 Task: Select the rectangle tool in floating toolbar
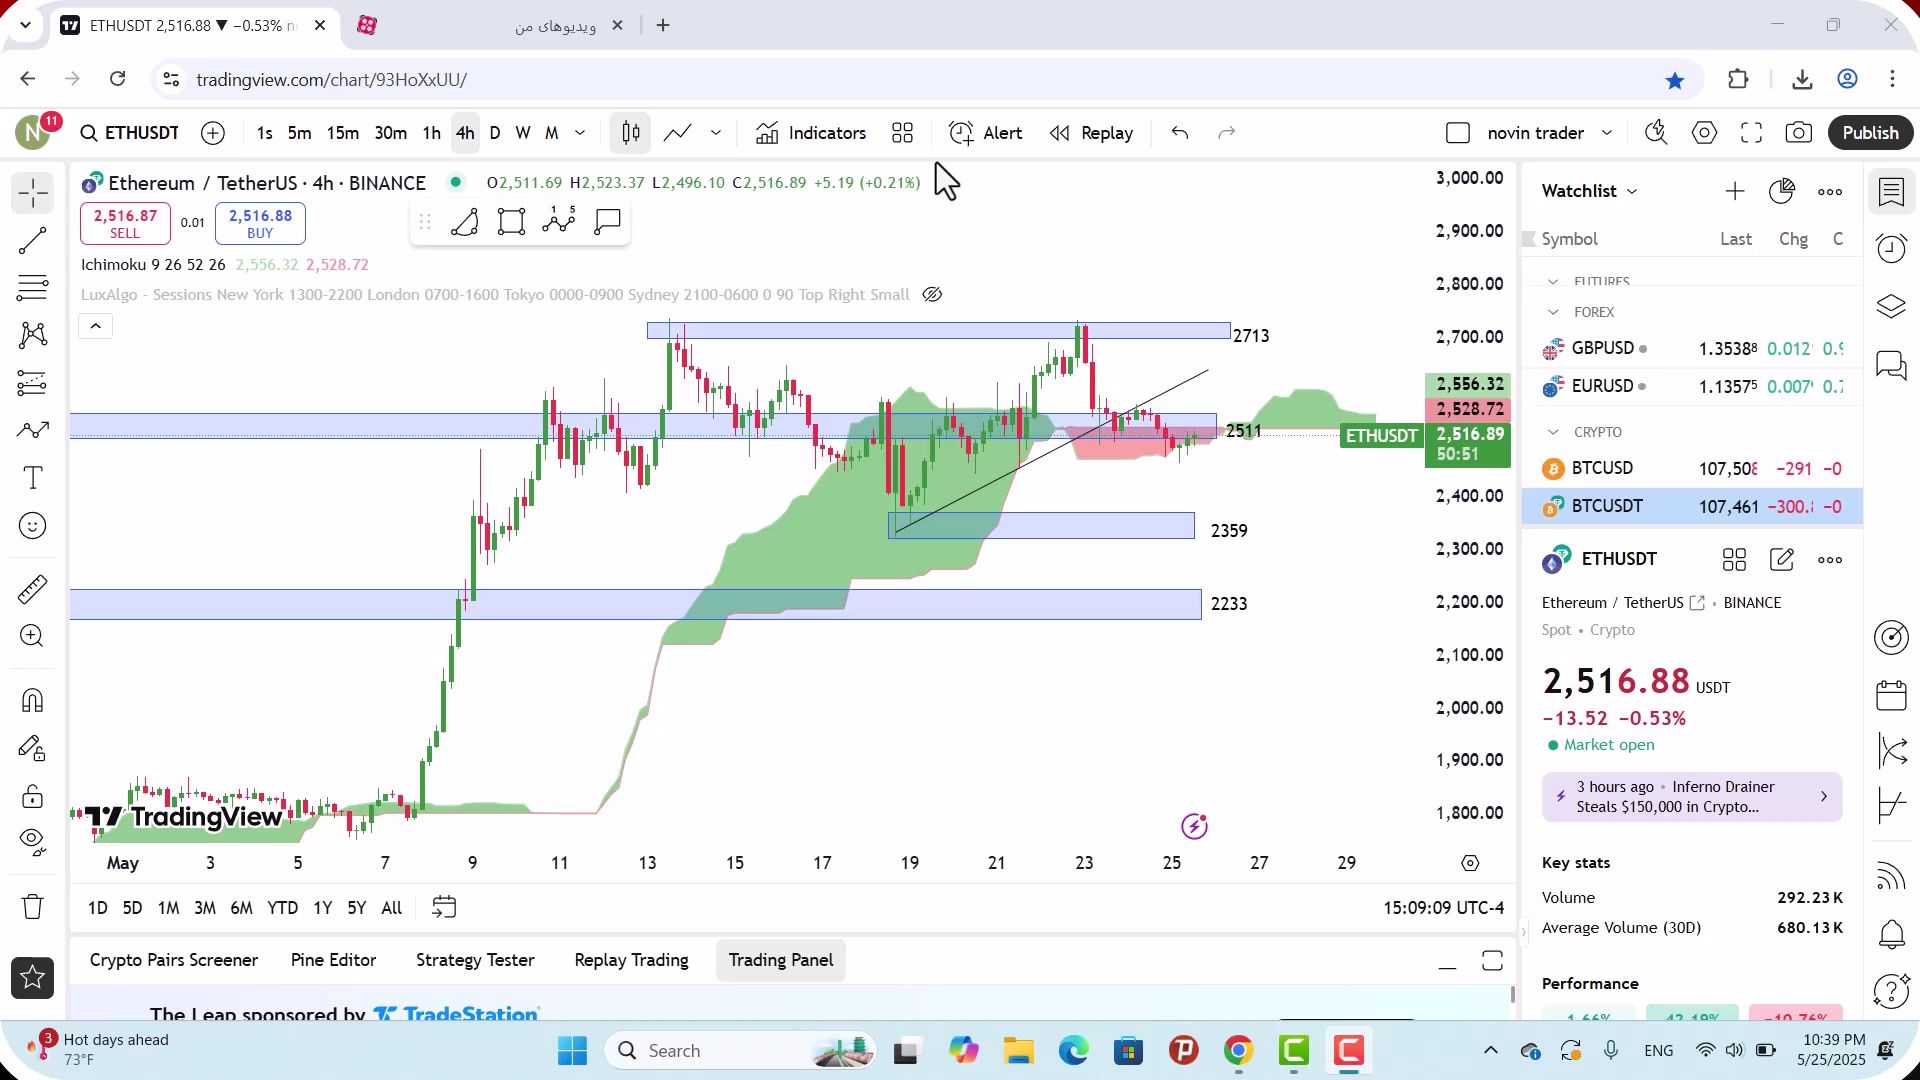click(511, 222)
